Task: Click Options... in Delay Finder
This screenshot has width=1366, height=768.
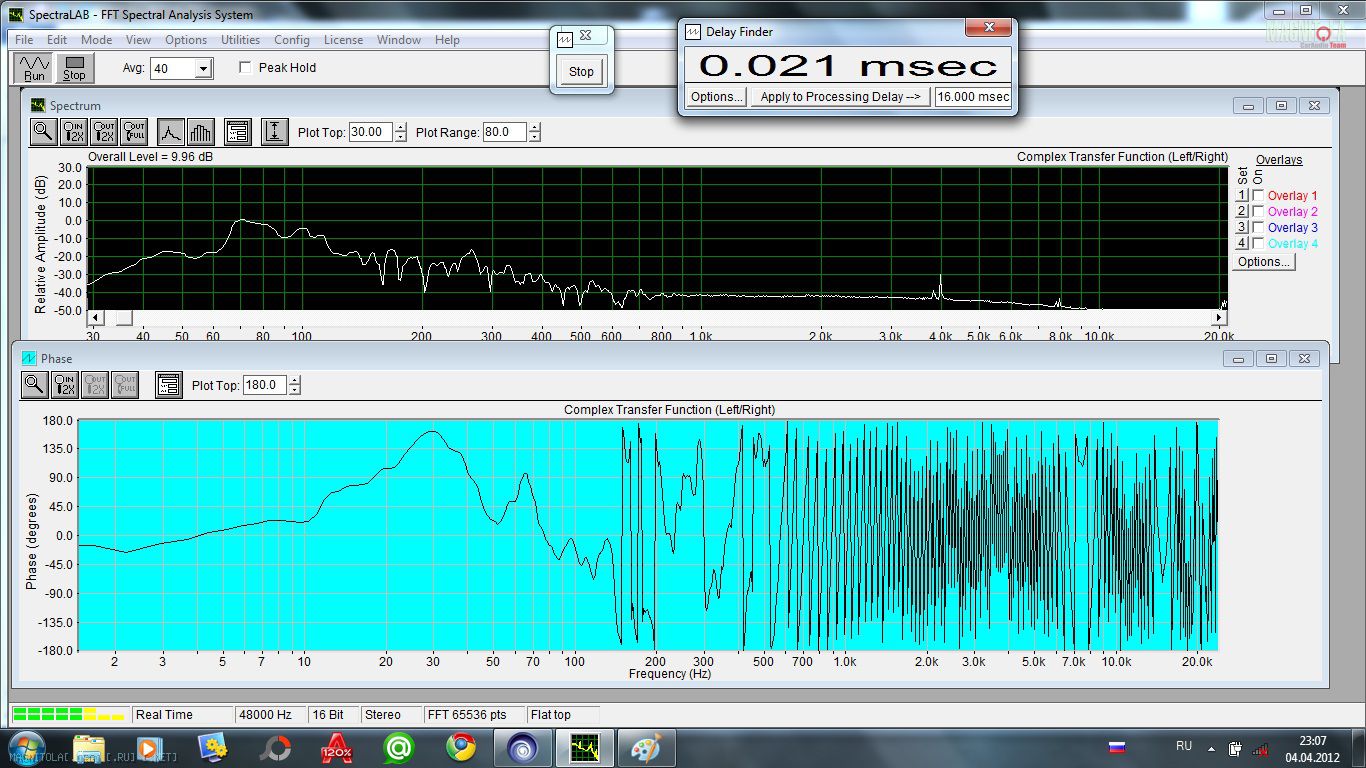Action: point(717,97)
